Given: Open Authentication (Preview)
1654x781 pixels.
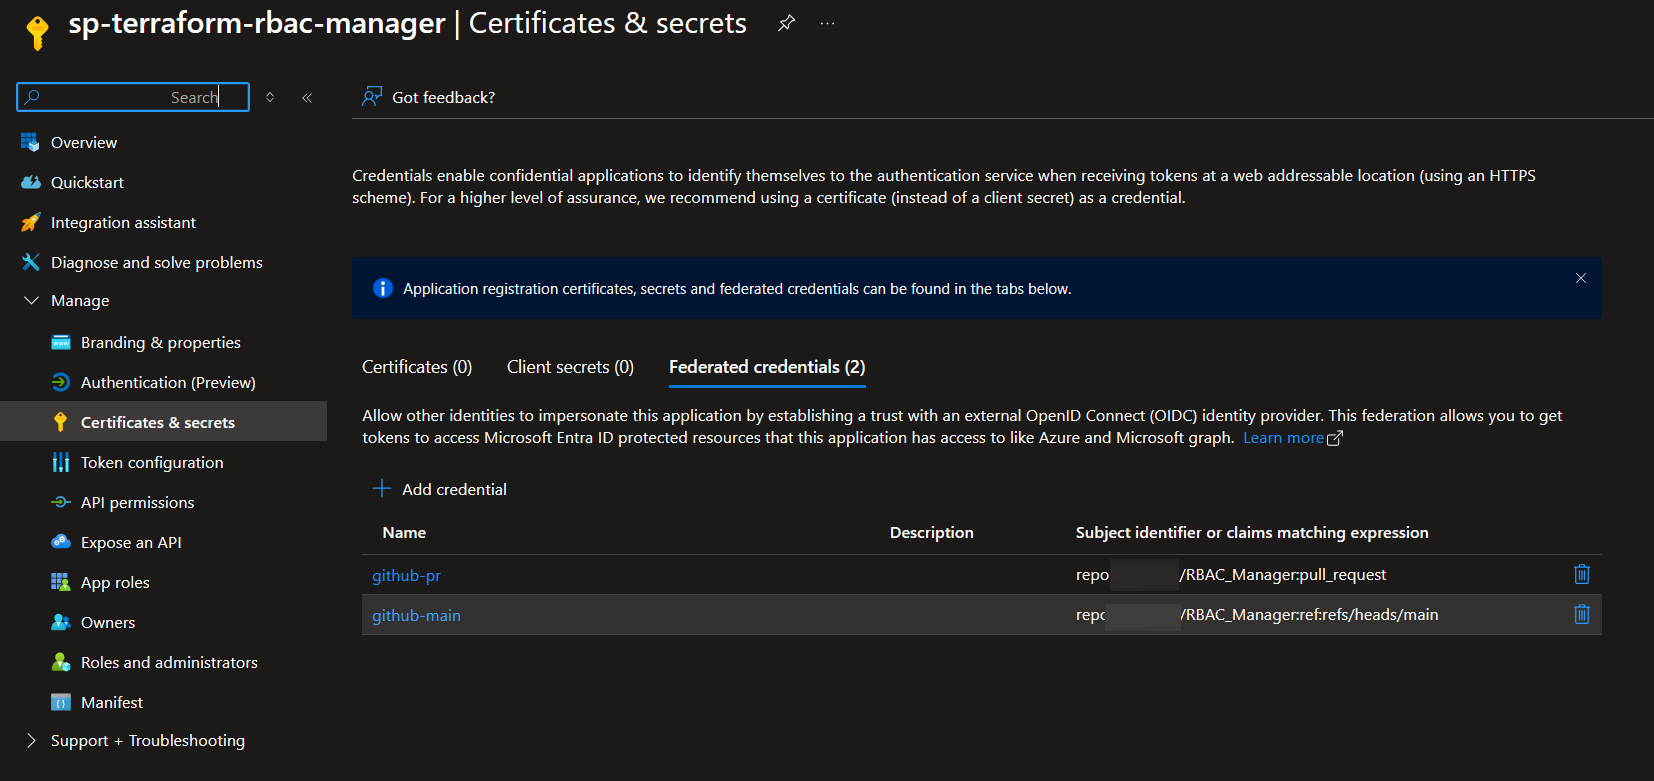Looking at the screenshot, I should [x=168, y=382].
